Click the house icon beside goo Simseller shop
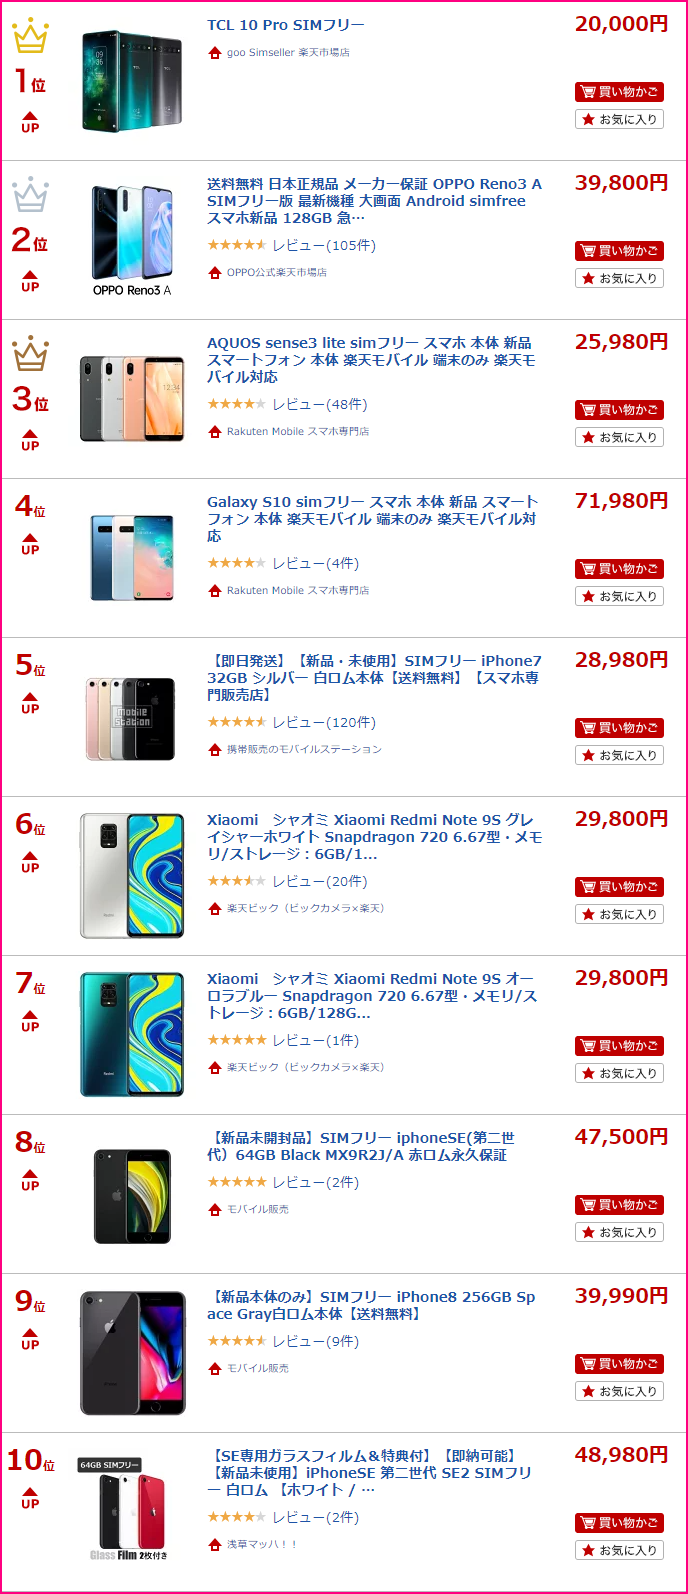Viewport: 688px width, 1594px height. point(215,53)
